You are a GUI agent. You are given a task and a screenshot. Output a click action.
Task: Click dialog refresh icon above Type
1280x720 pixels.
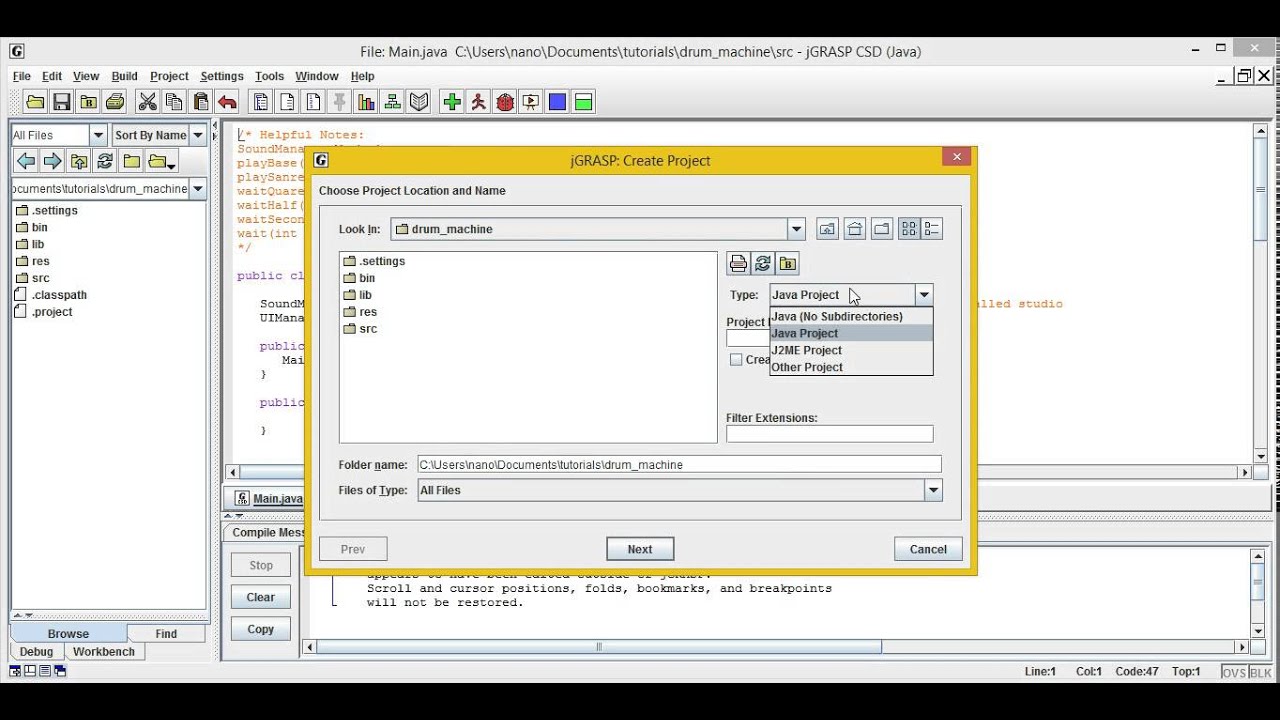[763, 264]
